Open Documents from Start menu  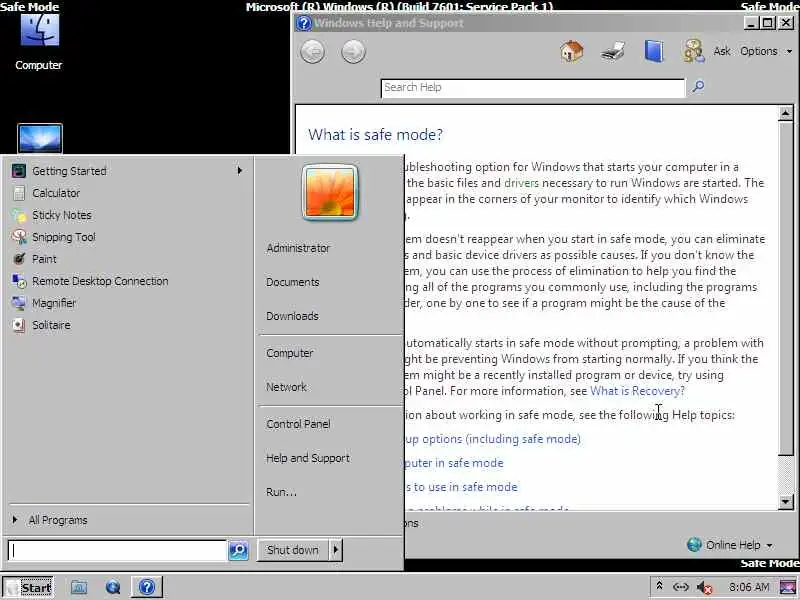click(x=292, y=282)
